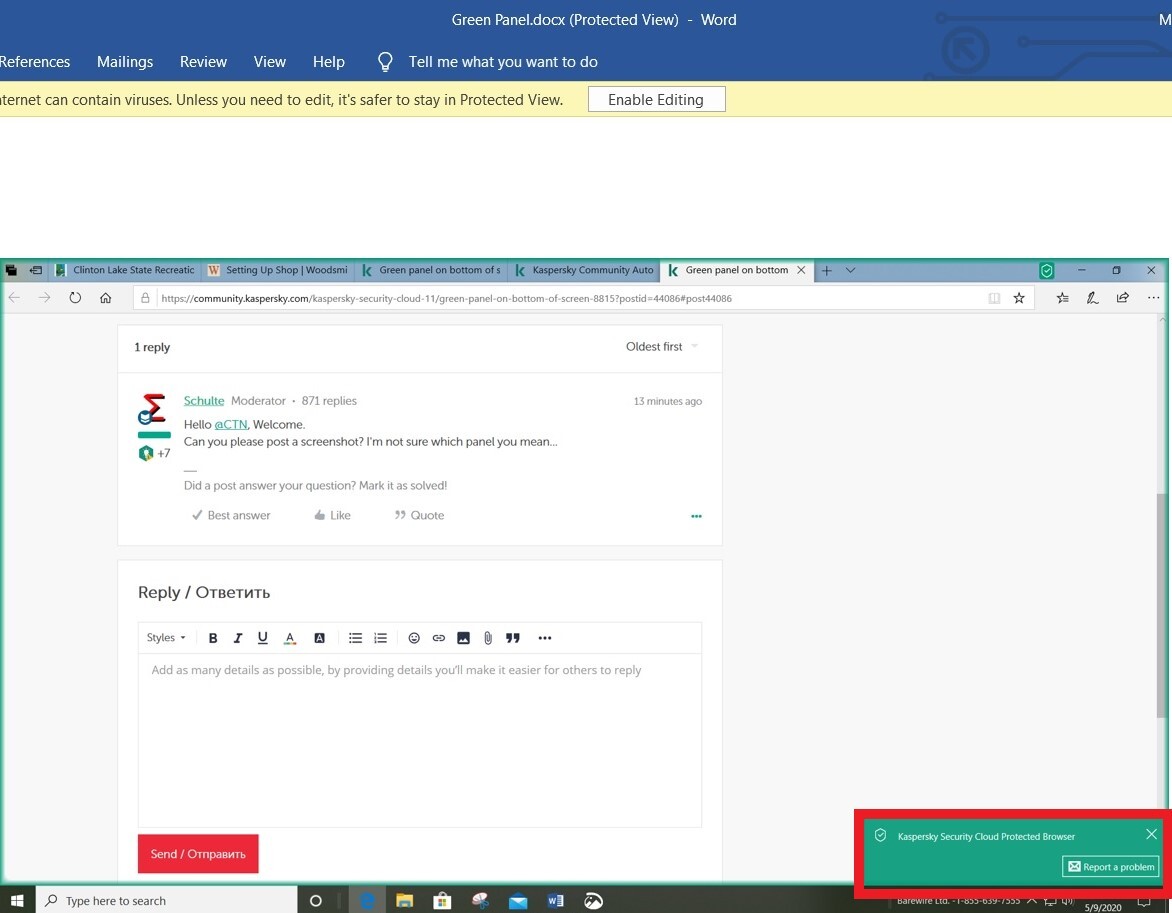Click the browser back arrow
Screen dimensions: 1172x913
coord(14,298)
